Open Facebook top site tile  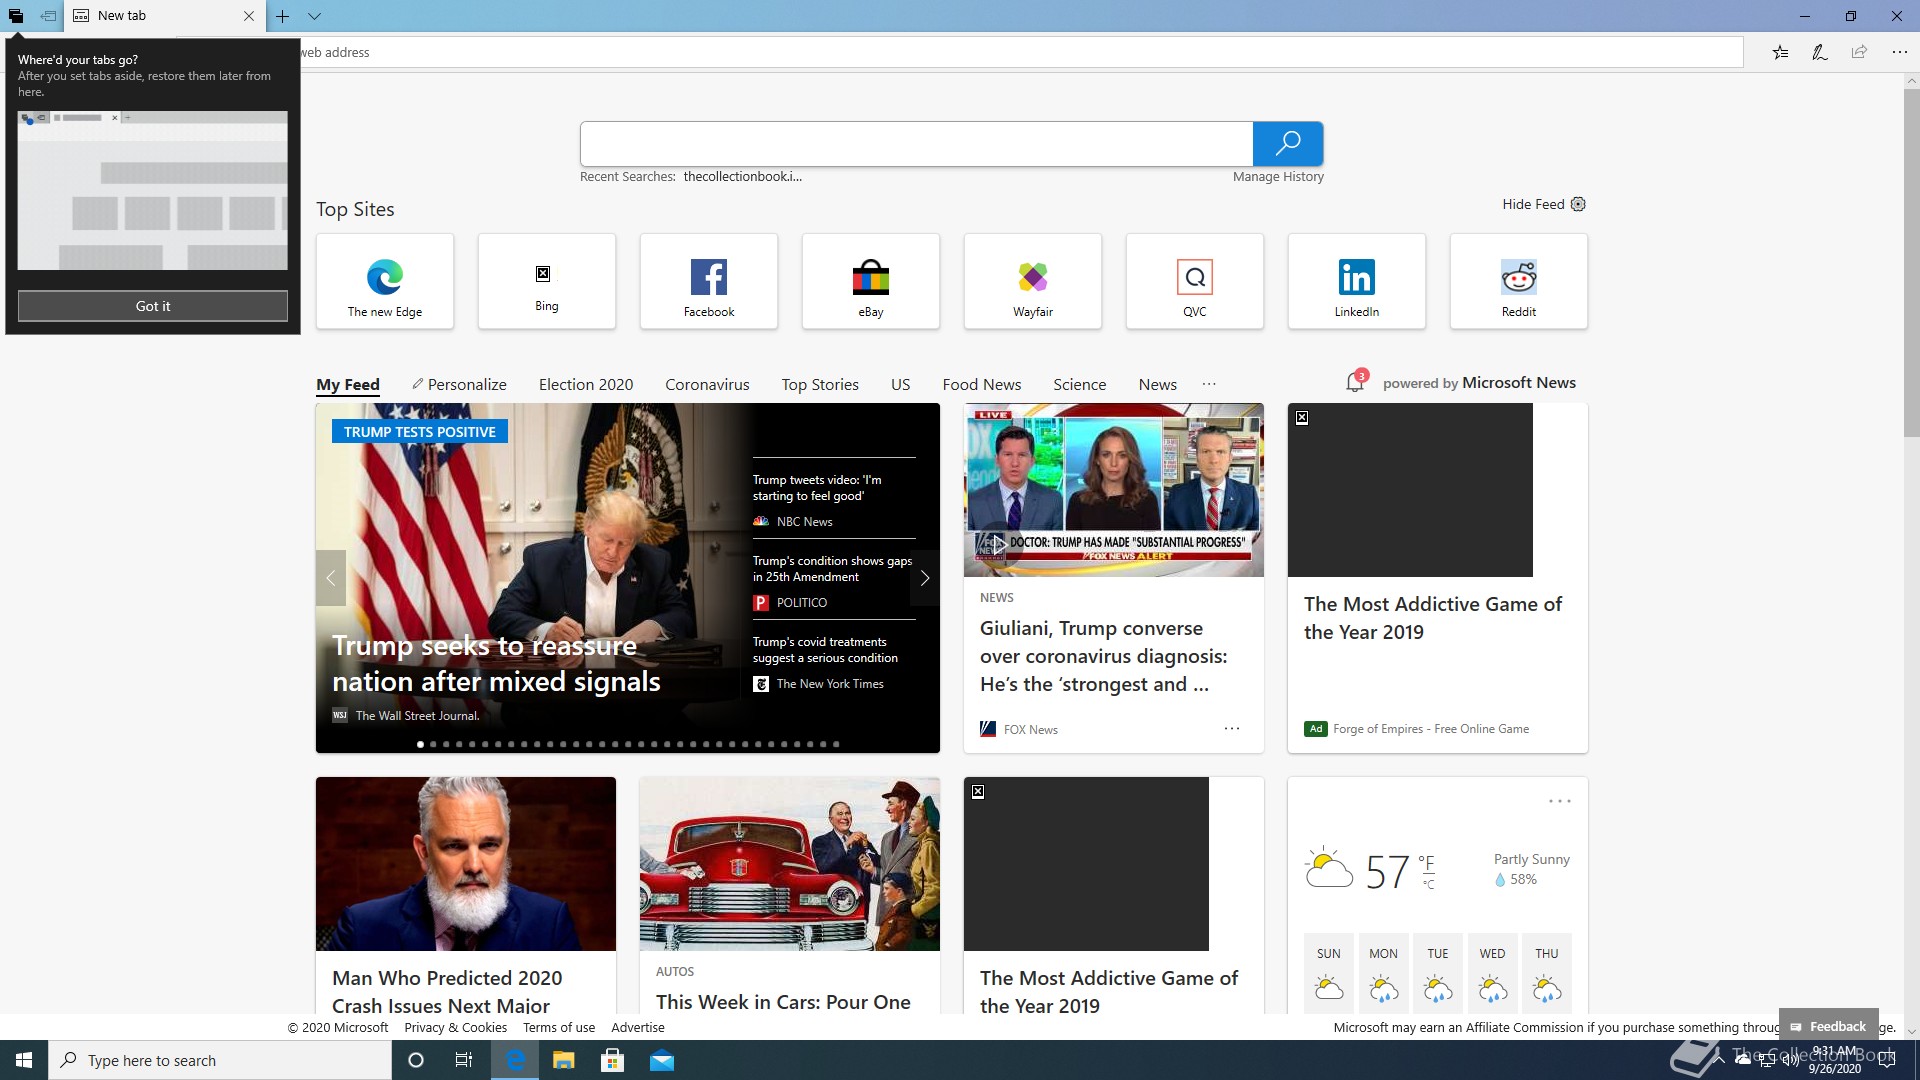pos(709,281)
